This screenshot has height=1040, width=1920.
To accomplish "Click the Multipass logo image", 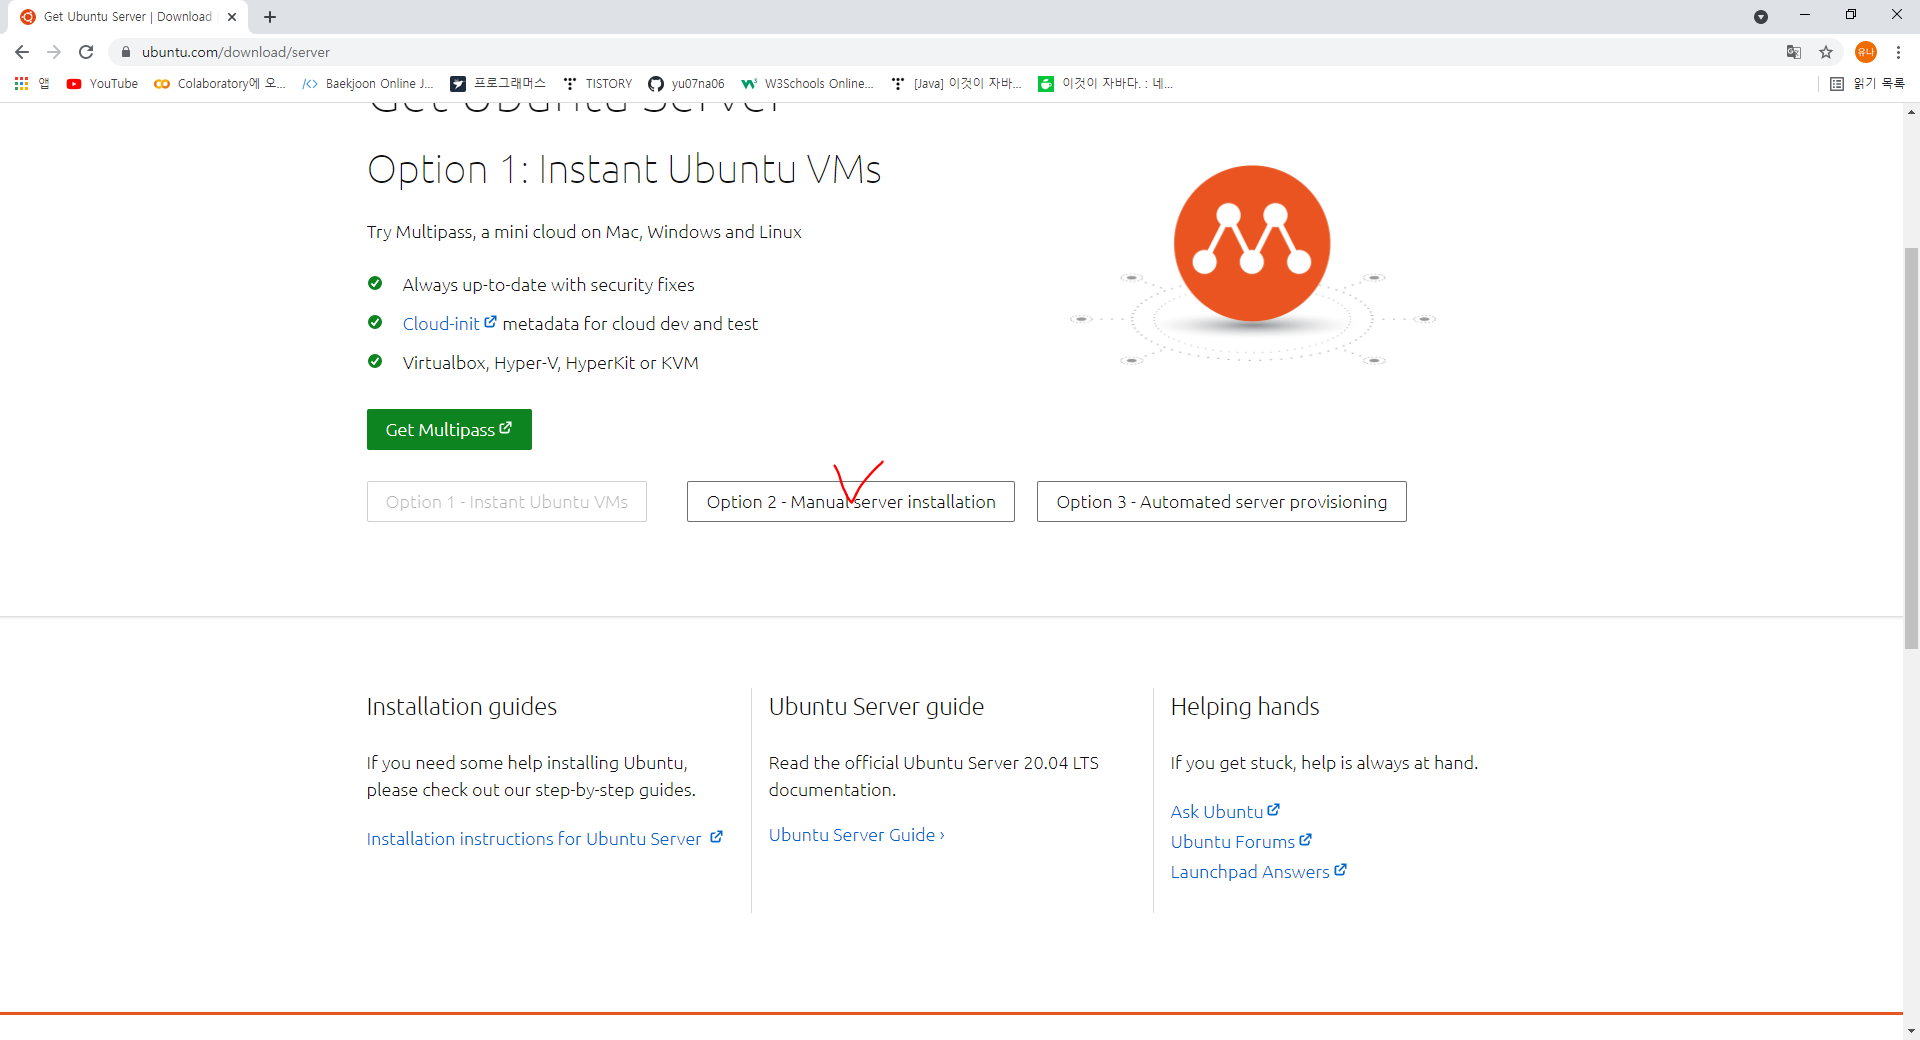I will pyautogui.click(x=1252, y=264).
